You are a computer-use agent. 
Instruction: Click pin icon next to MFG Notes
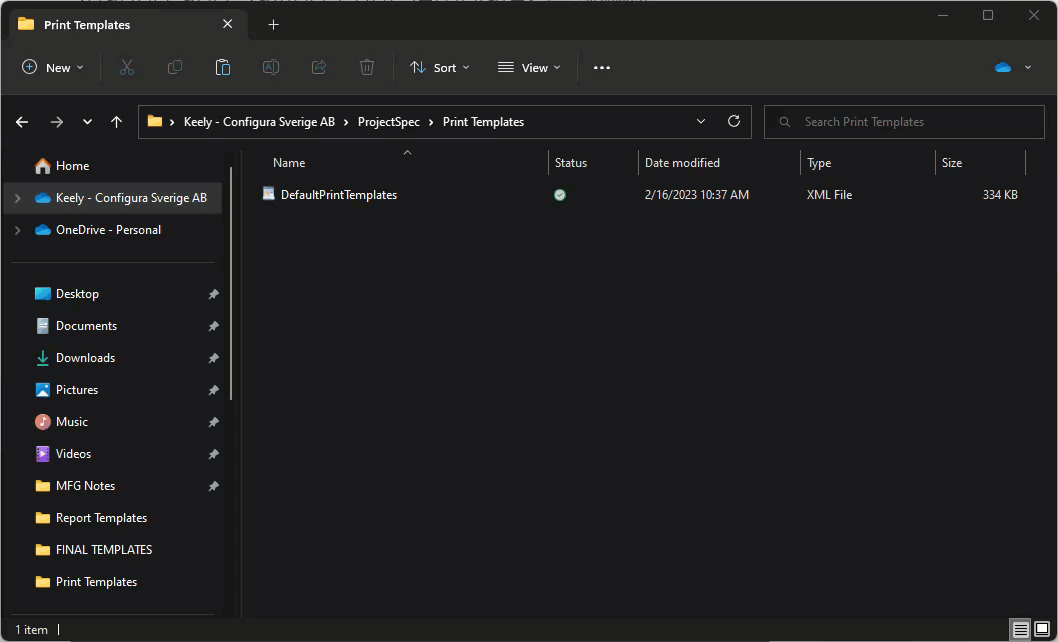click(x=213, y=485)
